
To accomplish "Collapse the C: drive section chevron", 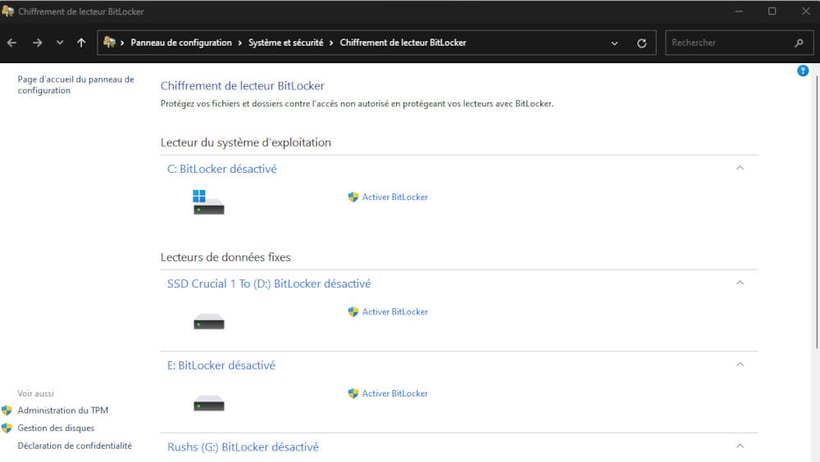I will coord(739,168).
